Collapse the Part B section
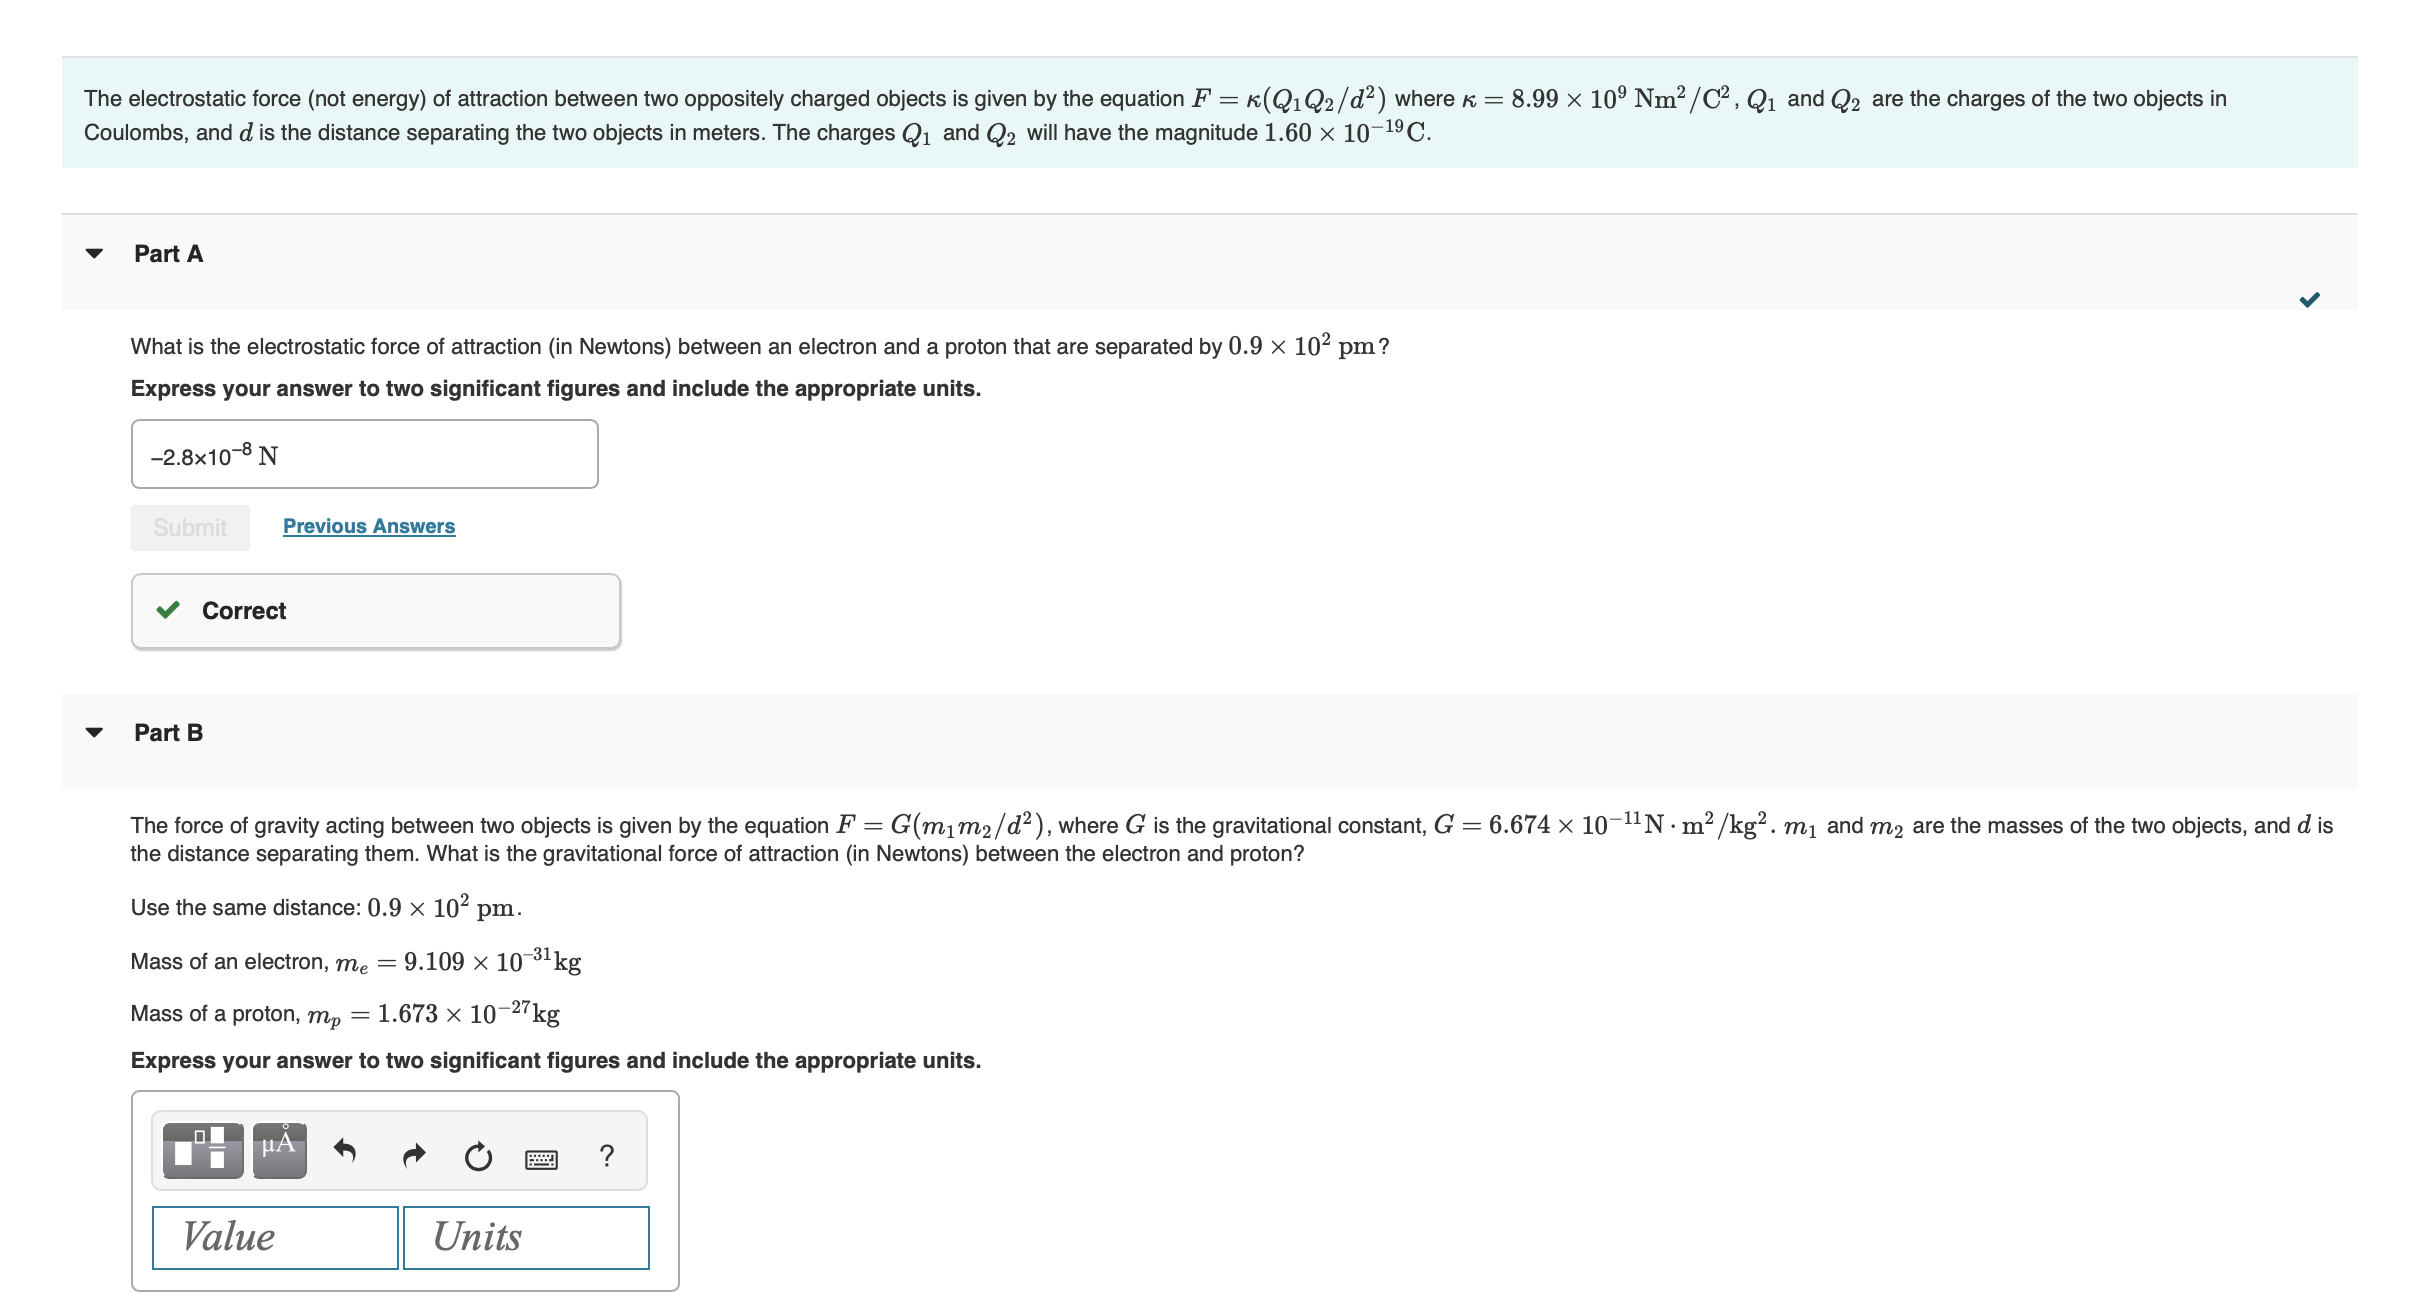This screenshot has height=1308, width=2418. click(x=93, y=732)
